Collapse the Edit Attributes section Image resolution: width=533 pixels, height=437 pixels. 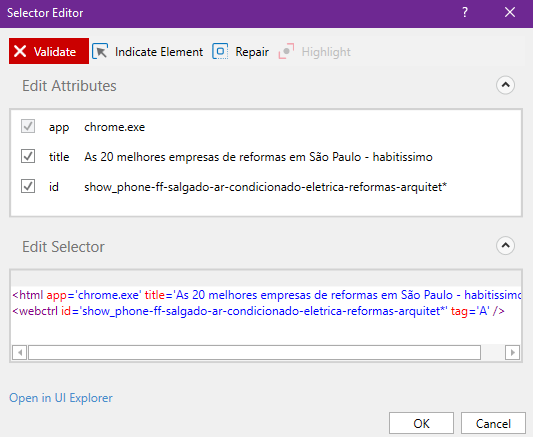pos(505,85)
